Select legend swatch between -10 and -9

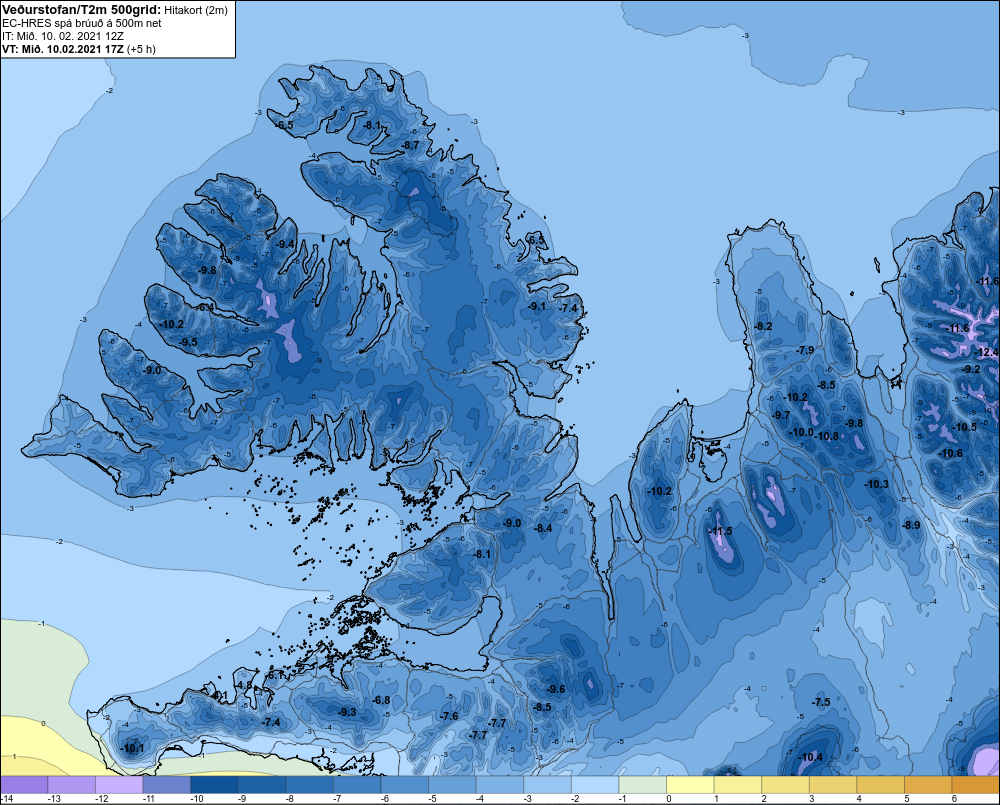[x=214, y=785]
